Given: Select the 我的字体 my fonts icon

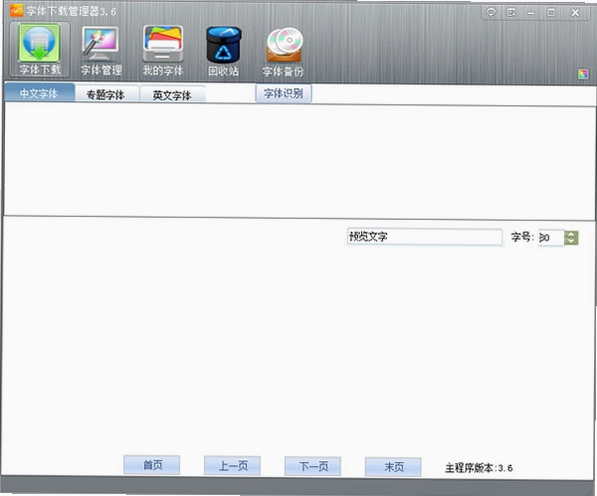Looking at the screenshot, I should click(x=163, y=51).
